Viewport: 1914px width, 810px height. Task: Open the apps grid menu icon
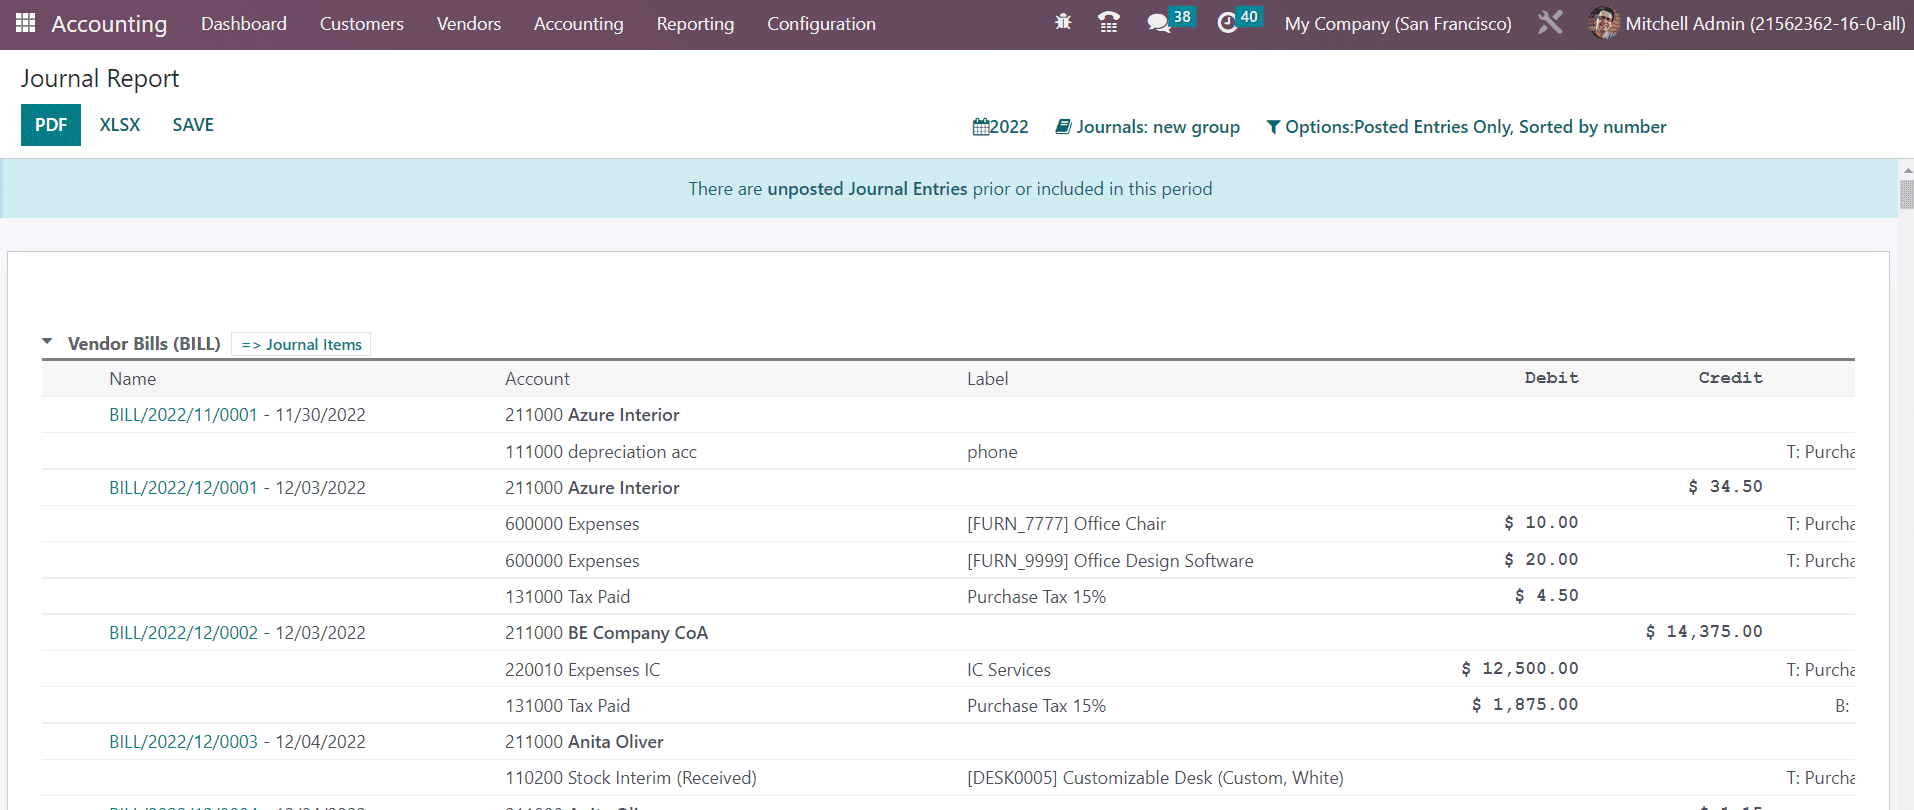tap(26, 23)
